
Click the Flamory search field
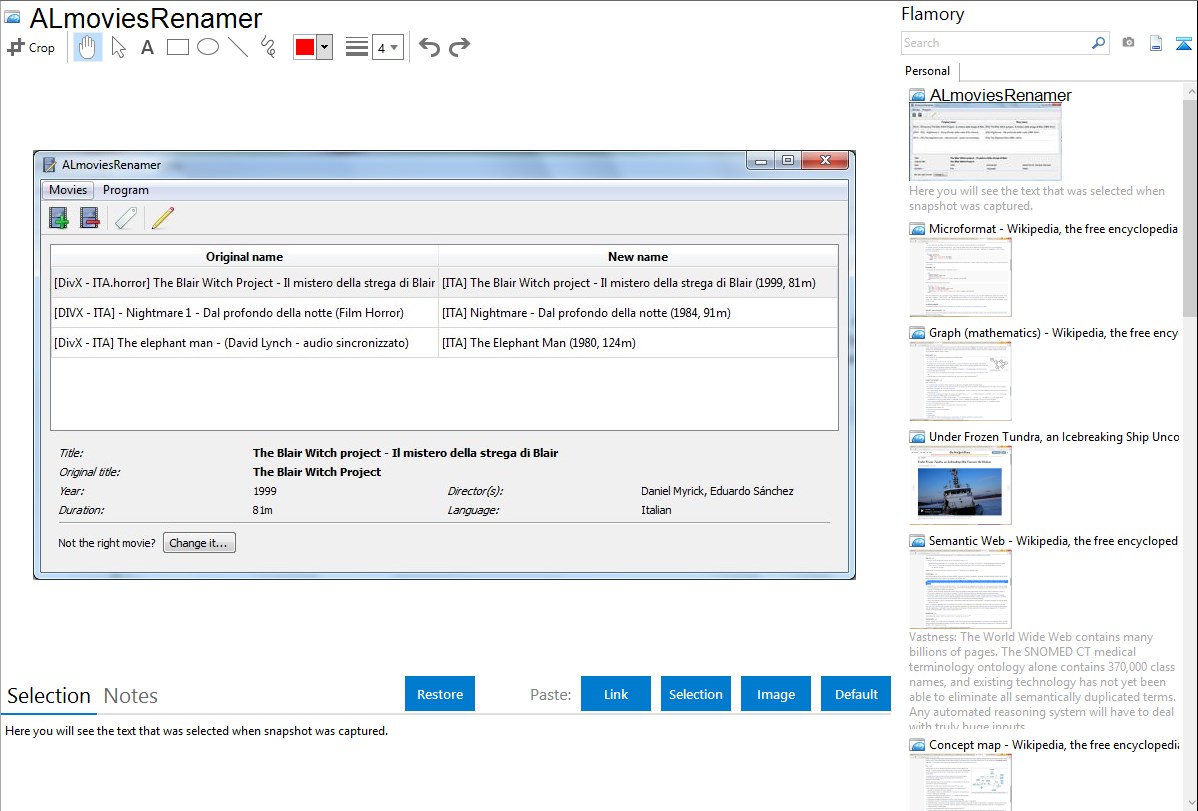[996, 43]
